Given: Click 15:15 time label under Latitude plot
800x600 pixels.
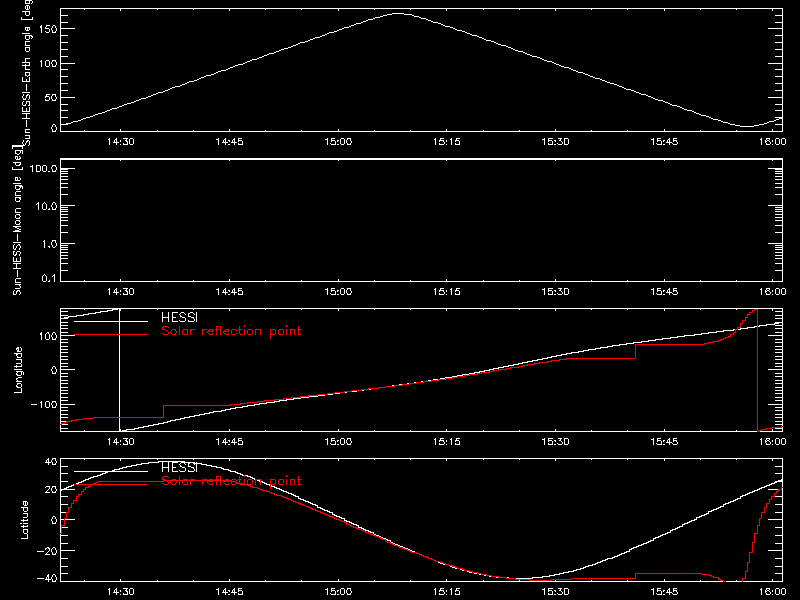Looking at the screenshot, I should point(447,591).
